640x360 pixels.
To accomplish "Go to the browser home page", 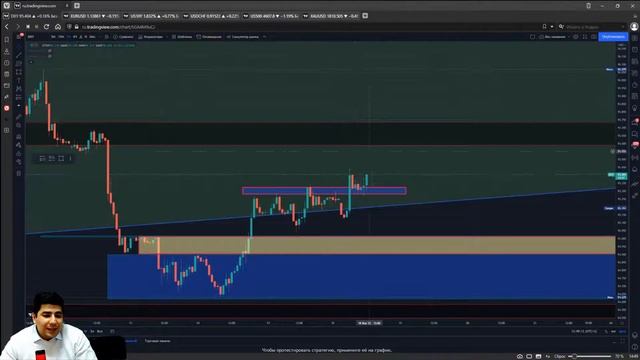I will [58, 27].
